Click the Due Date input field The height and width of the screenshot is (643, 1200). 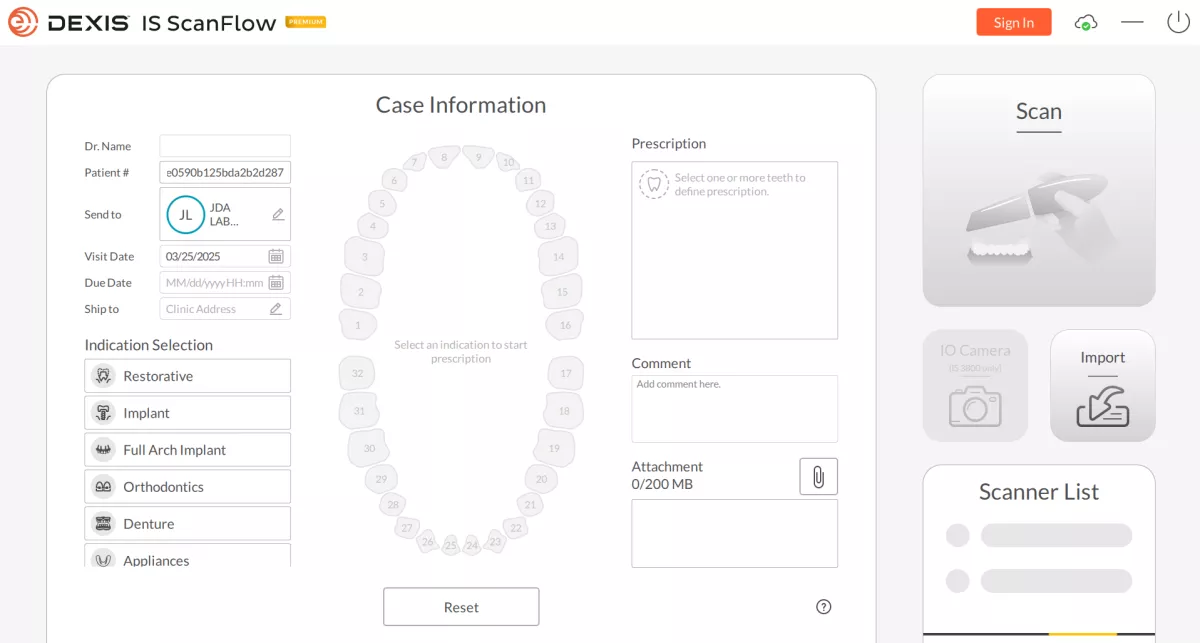(225, 283)
